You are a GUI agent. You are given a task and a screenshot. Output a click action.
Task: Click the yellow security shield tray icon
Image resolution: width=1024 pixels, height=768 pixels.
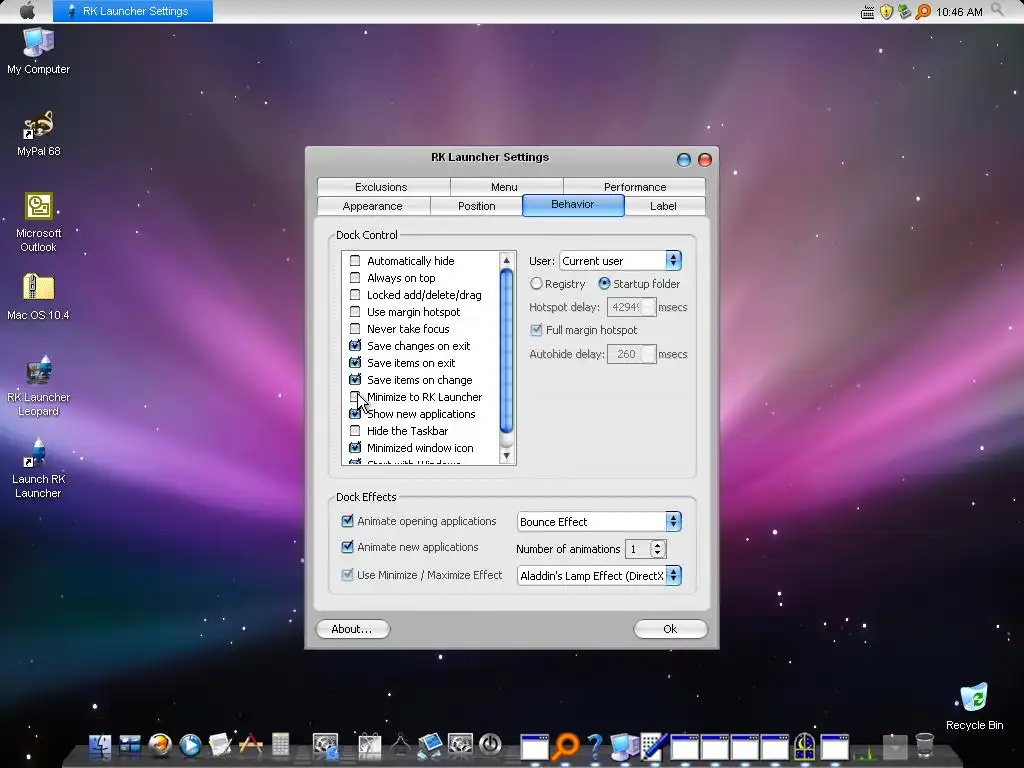886,12
